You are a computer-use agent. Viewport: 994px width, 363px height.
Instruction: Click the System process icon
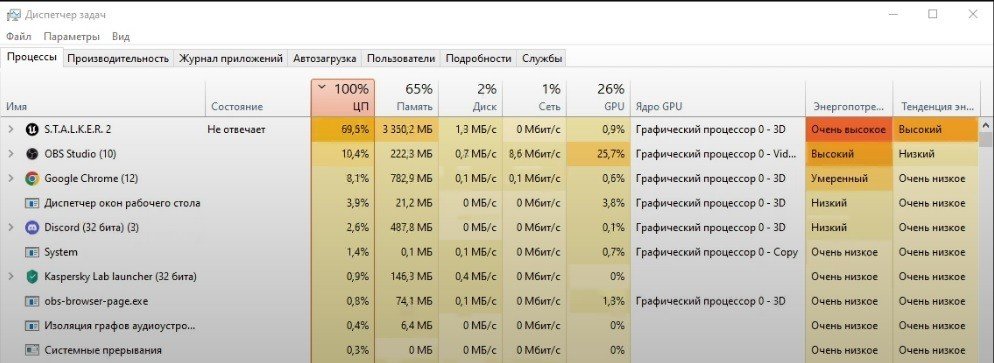click(32, 252)
